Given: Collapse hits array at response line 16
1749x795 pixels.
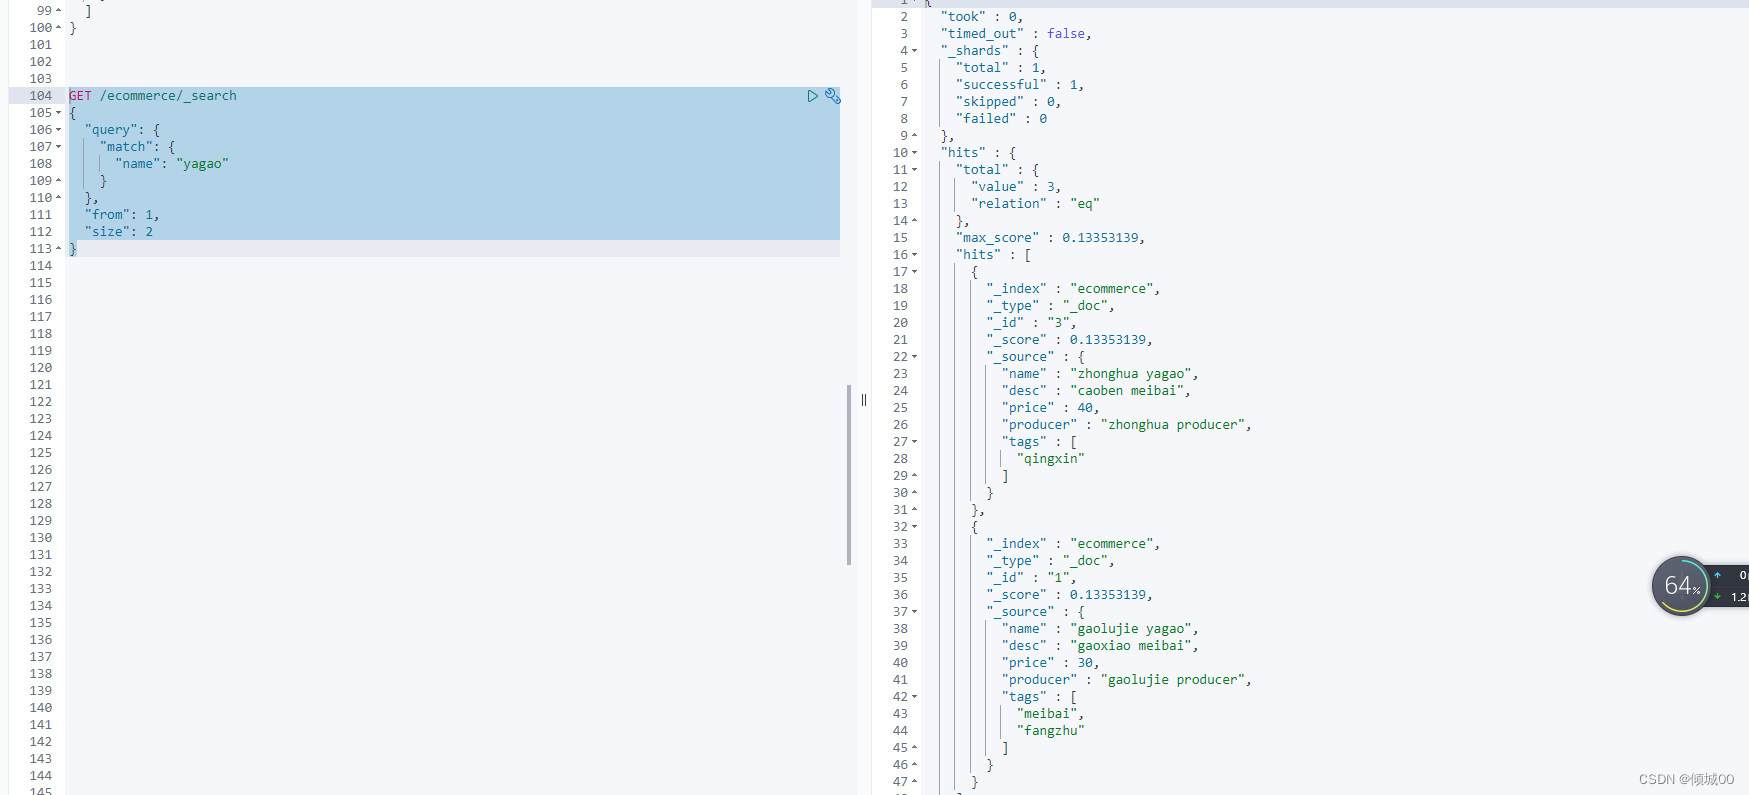Looking at the screenshot, I should 914,255.
